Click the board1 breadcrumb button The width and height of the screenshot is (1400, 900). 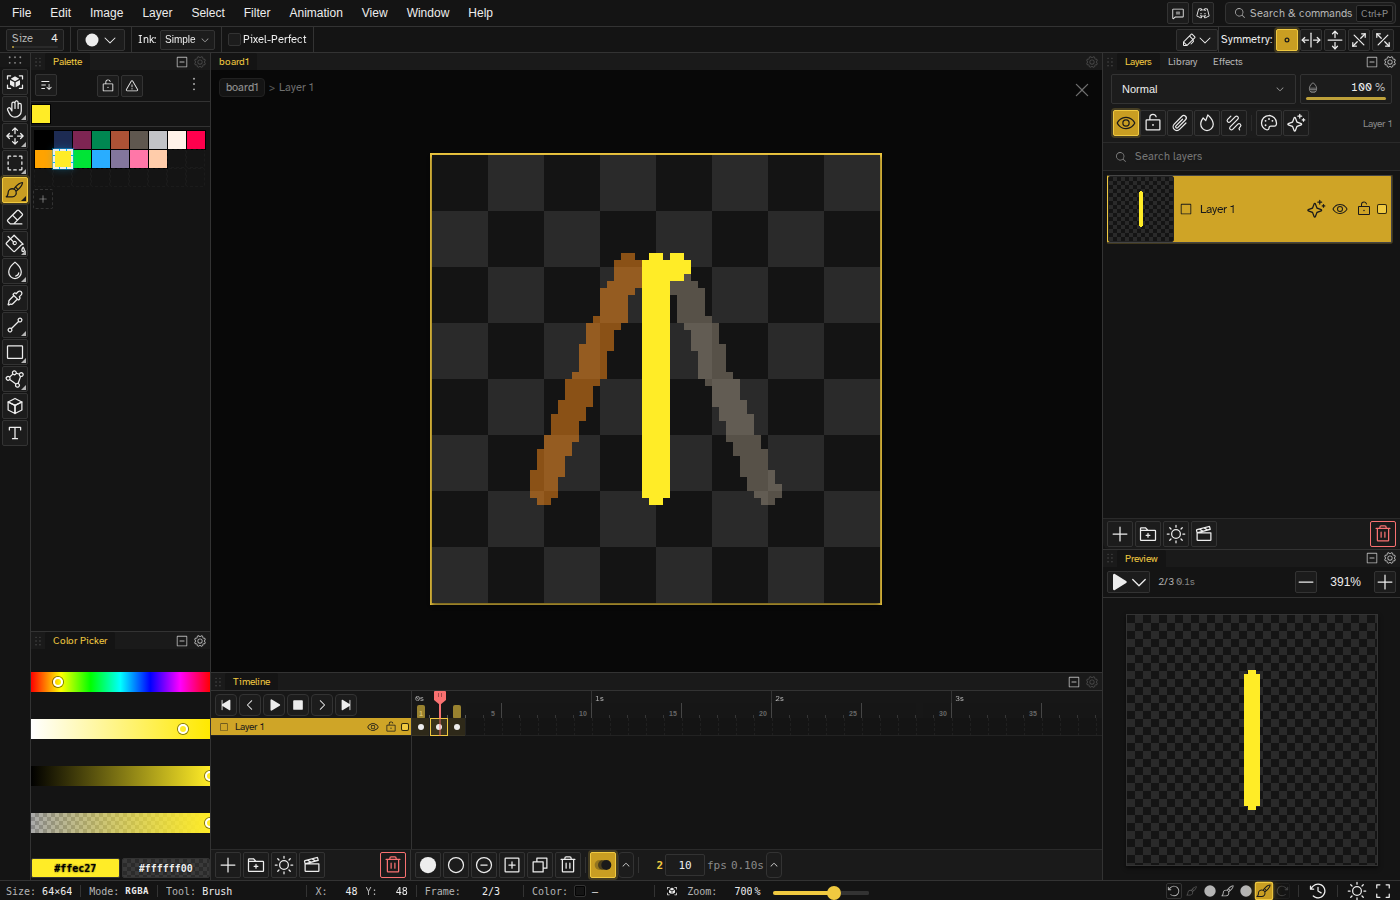242,87
